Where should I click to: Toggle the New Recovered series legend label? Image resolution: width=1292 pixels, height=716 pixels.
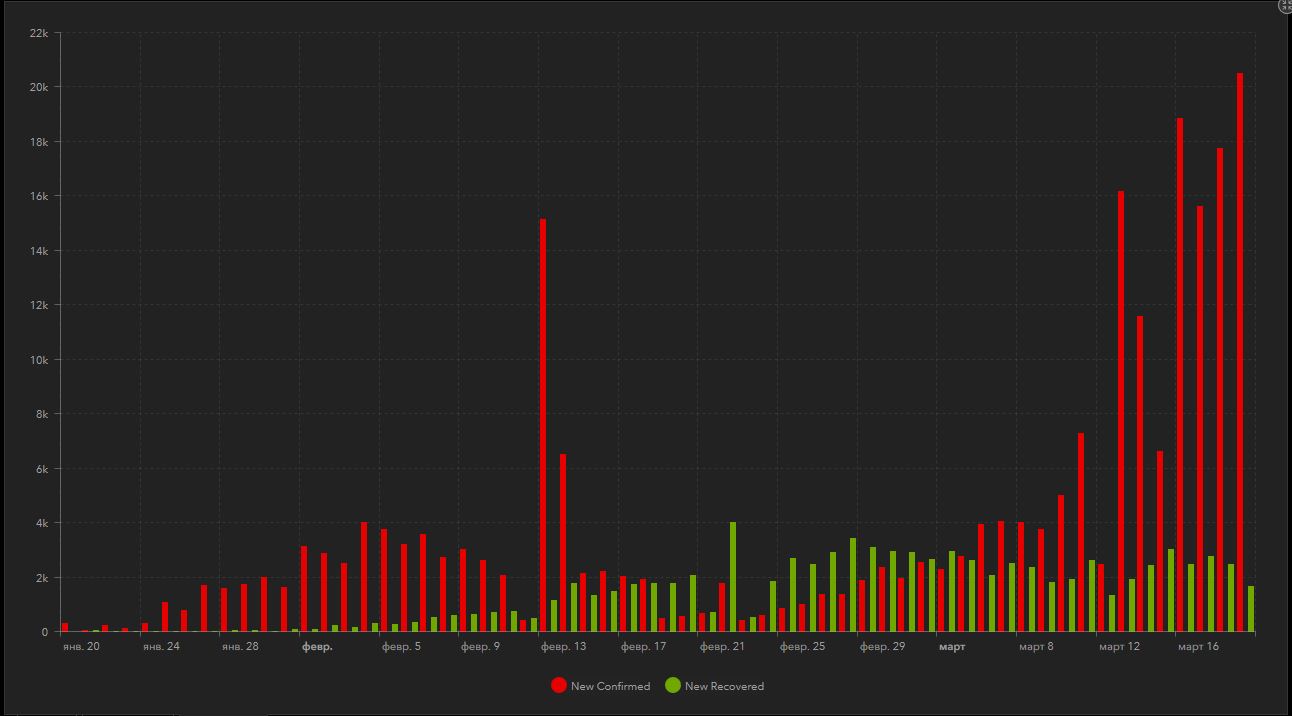[x=724, y=686]
